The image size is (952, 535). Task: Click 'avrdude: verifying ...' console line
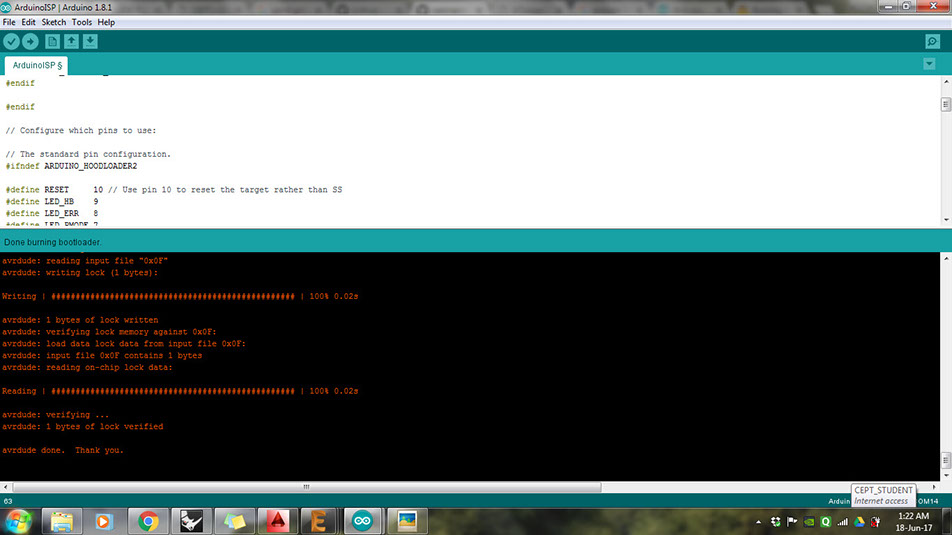point(55,415)
